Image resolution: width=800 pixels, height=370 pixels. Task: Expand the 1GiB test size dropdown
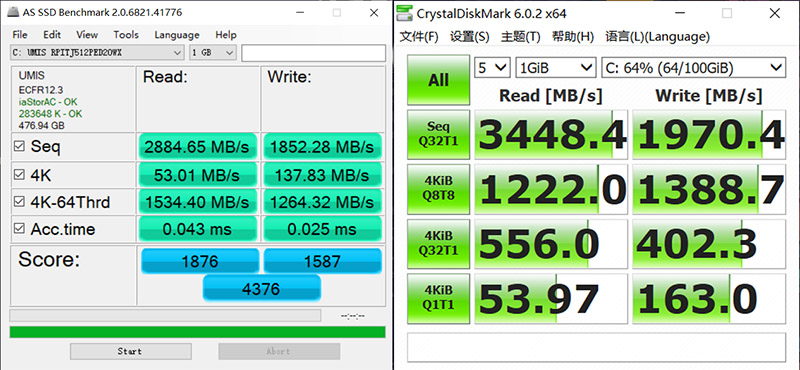tap(556, 67)
